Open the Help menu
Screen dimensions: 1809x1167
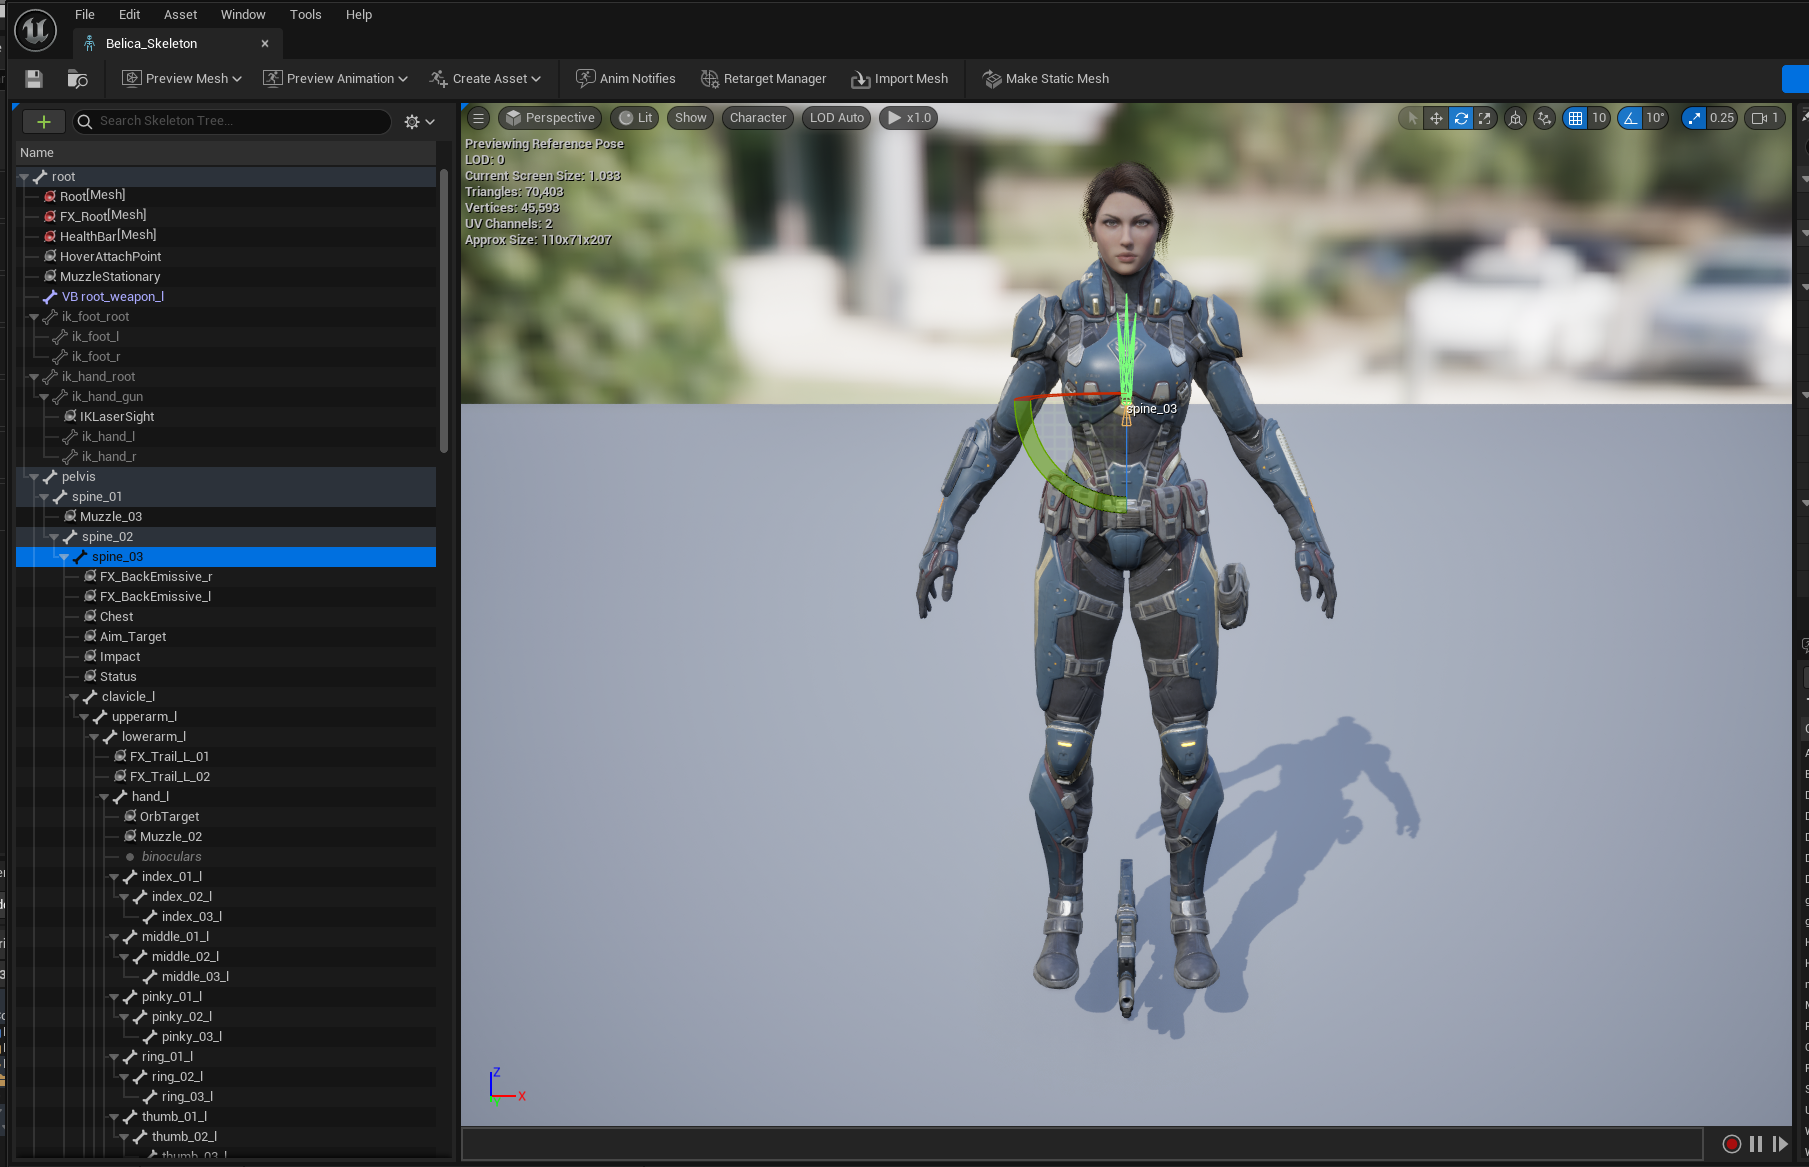pyautogui.click(x=359, y=15)
